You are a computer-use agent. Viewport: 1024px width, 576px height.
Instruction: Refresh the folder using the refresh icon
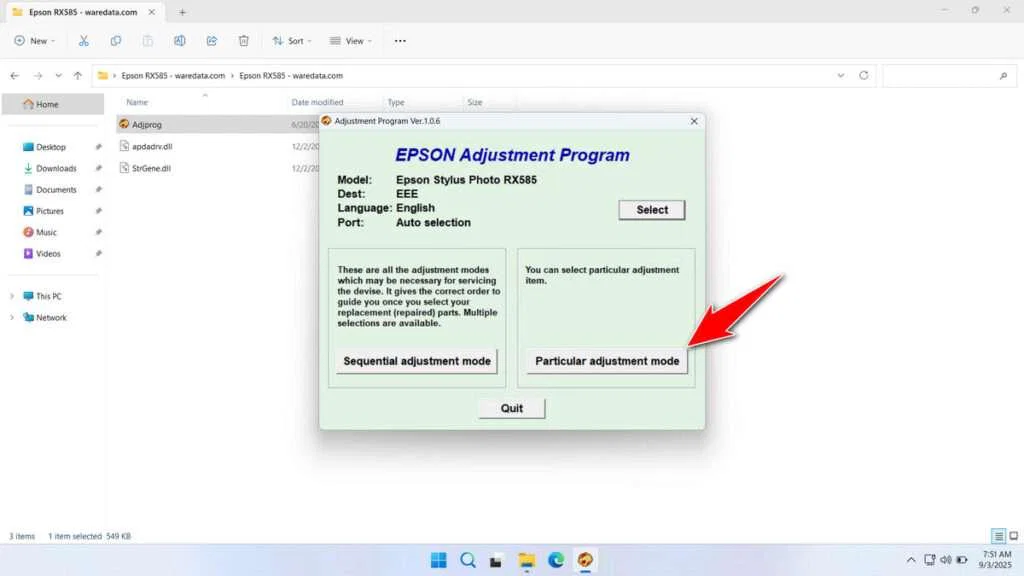click(863, 75)
